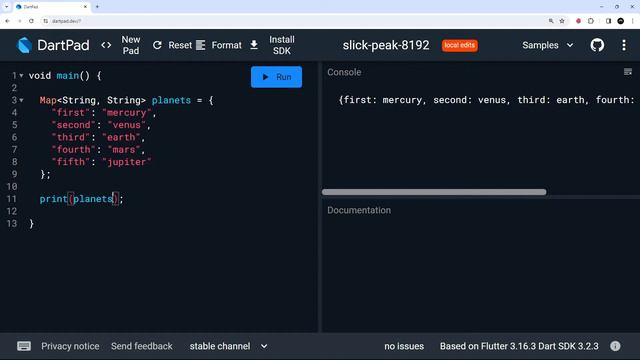Click the console horizontal scrollbar
This screenshot has width=640, height=360.
click(x=434, y=192)
